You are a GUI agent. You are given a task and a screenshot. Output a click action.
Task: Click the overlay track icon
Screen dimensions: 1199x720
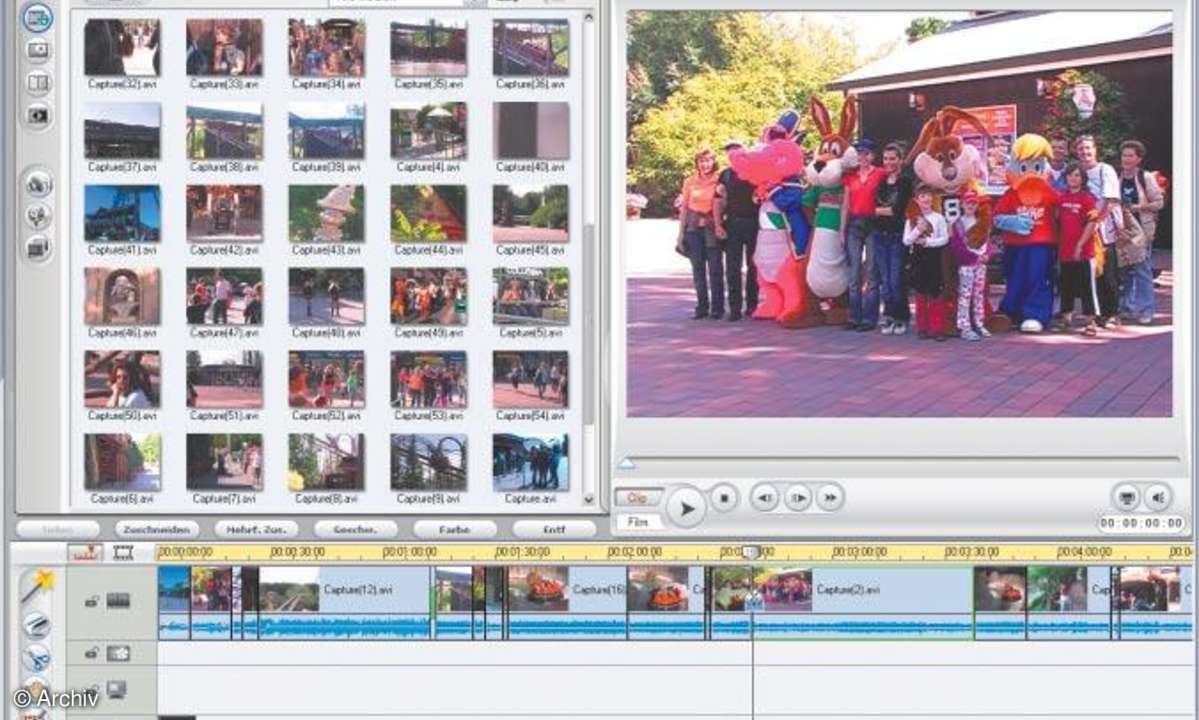coord(118,654)
